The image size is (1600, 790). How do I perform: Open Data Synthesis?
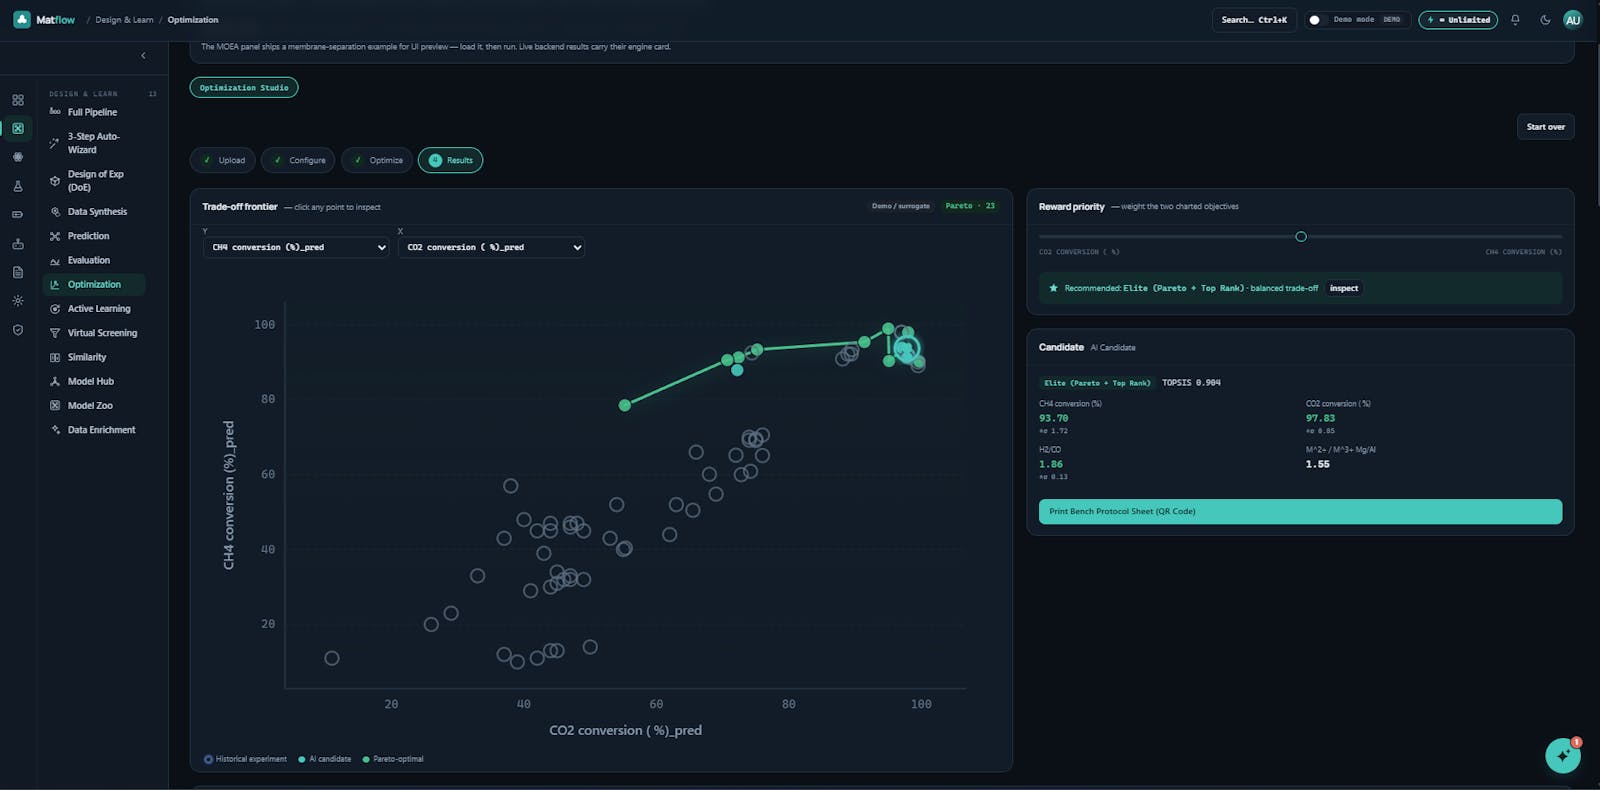tap(94, 212)
